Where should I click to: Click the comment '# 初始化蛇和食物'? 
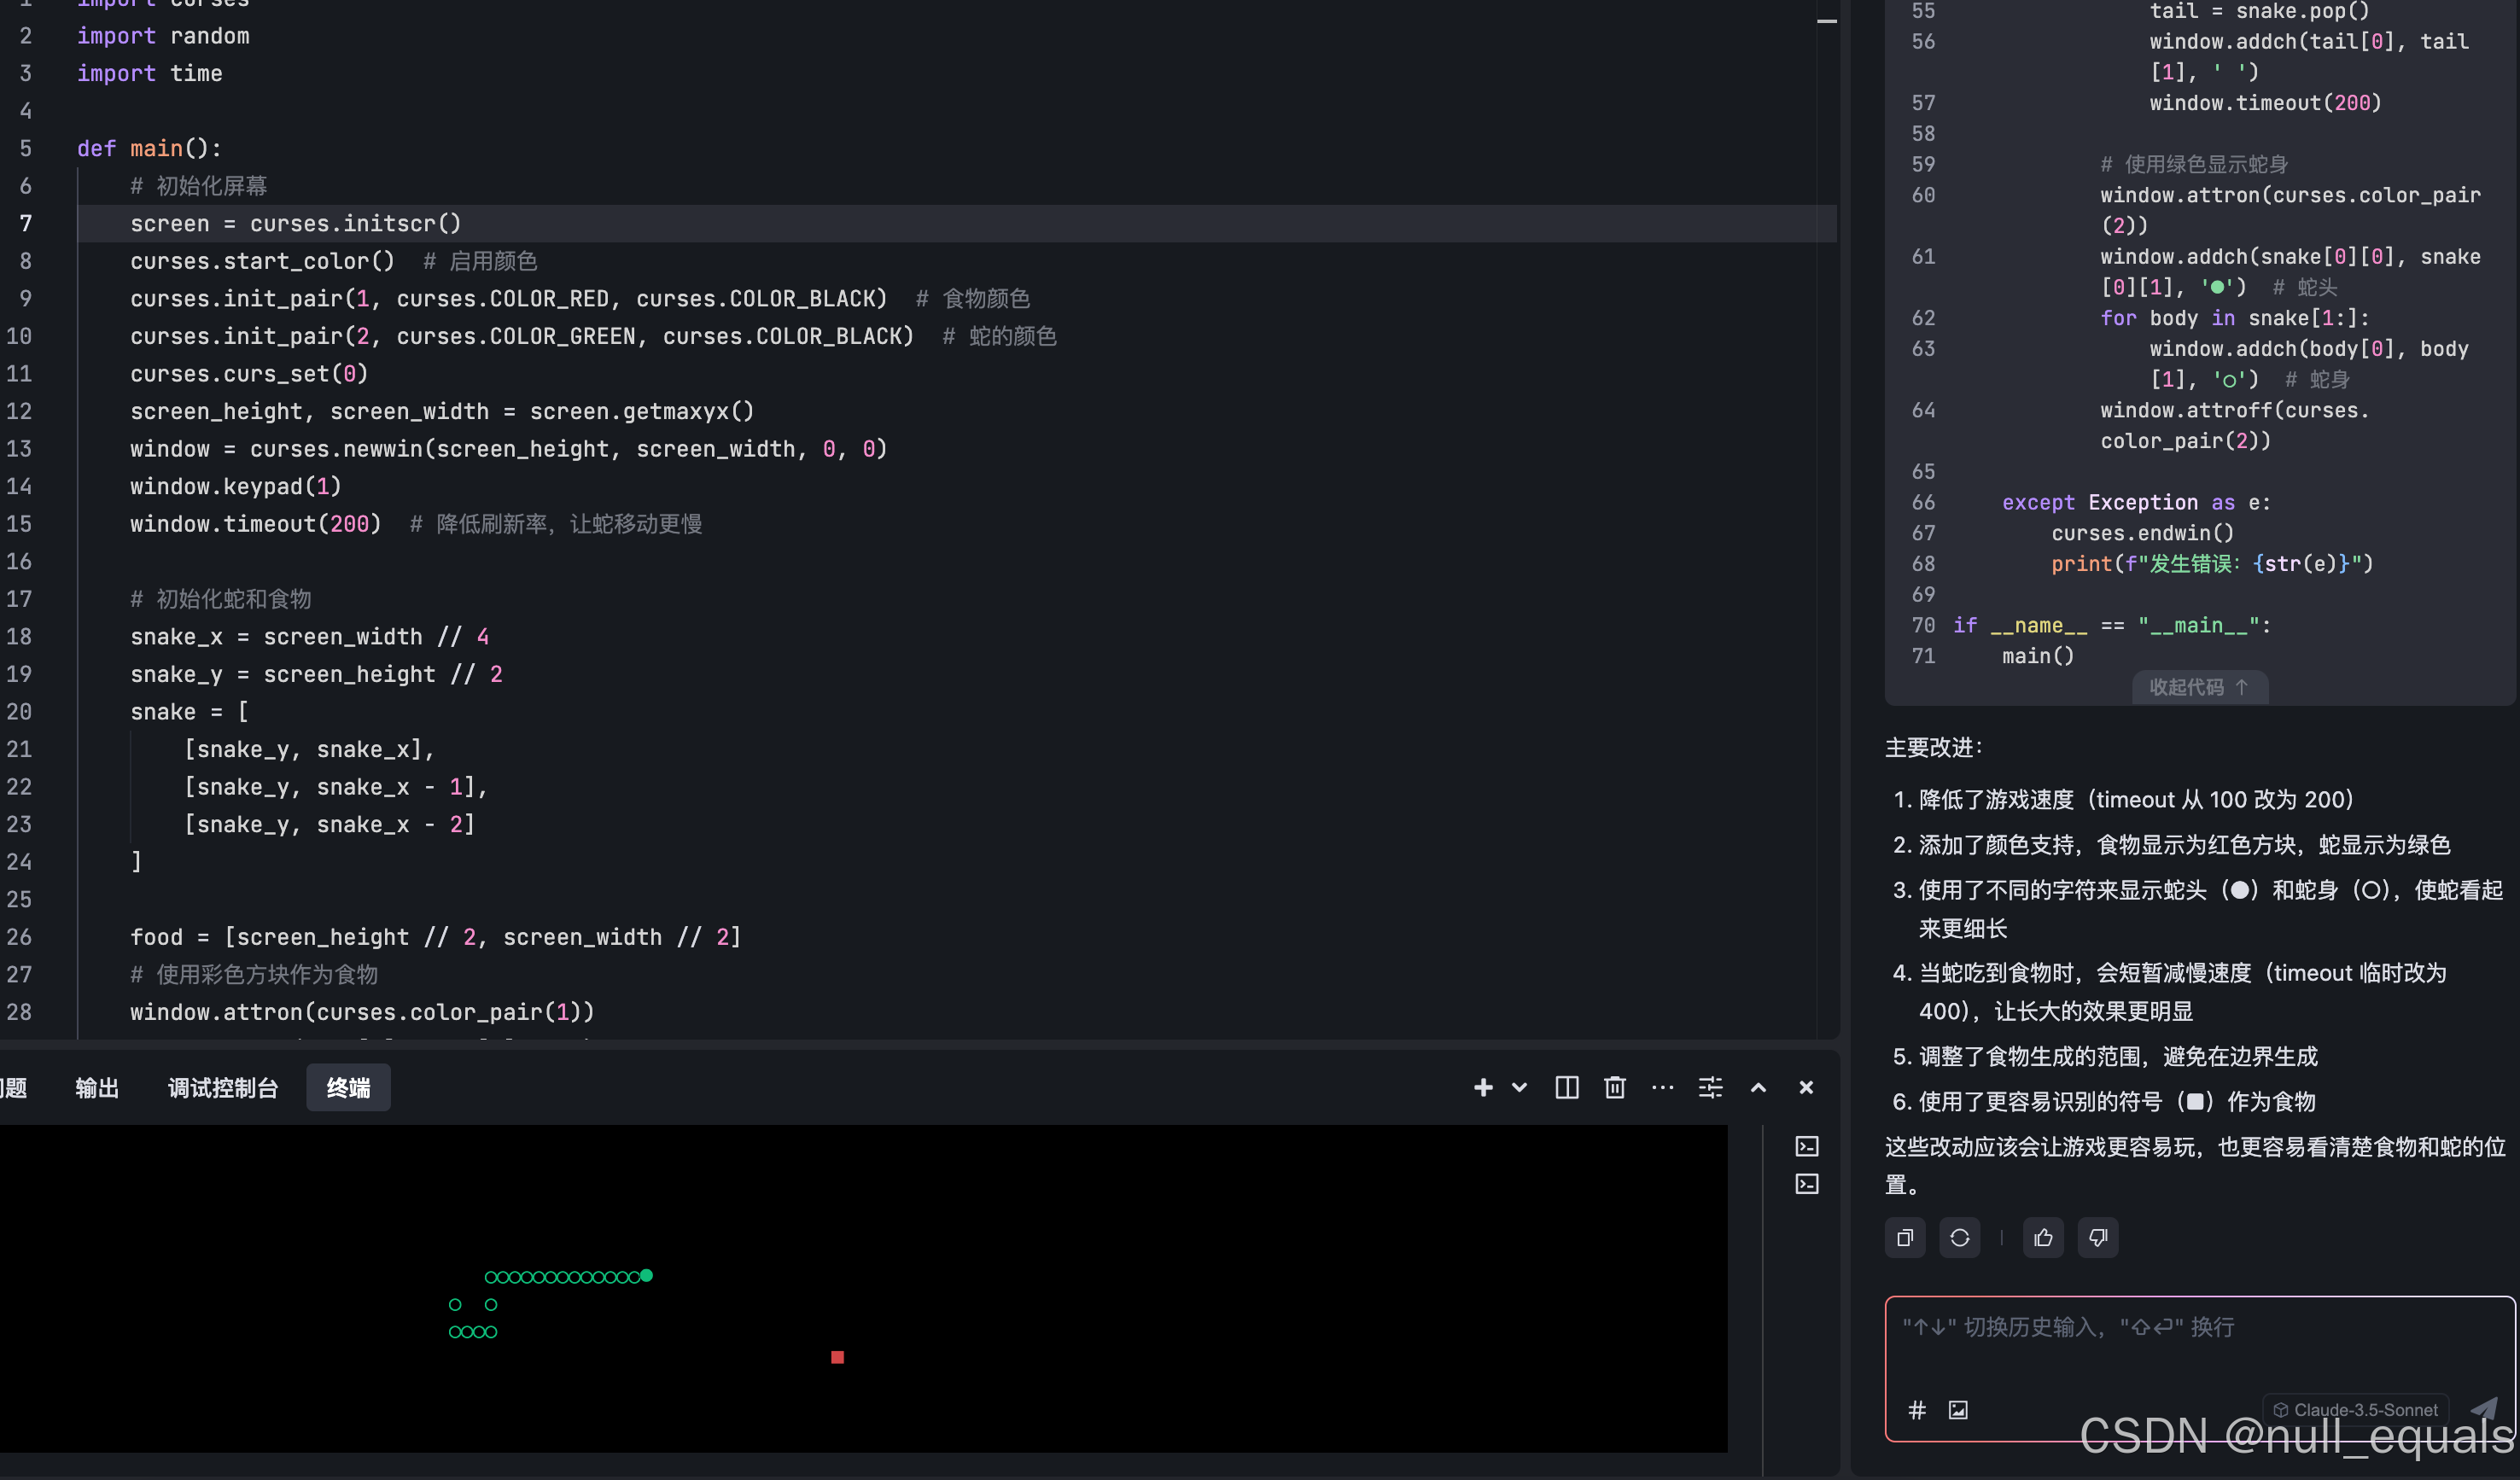point(221,598)
